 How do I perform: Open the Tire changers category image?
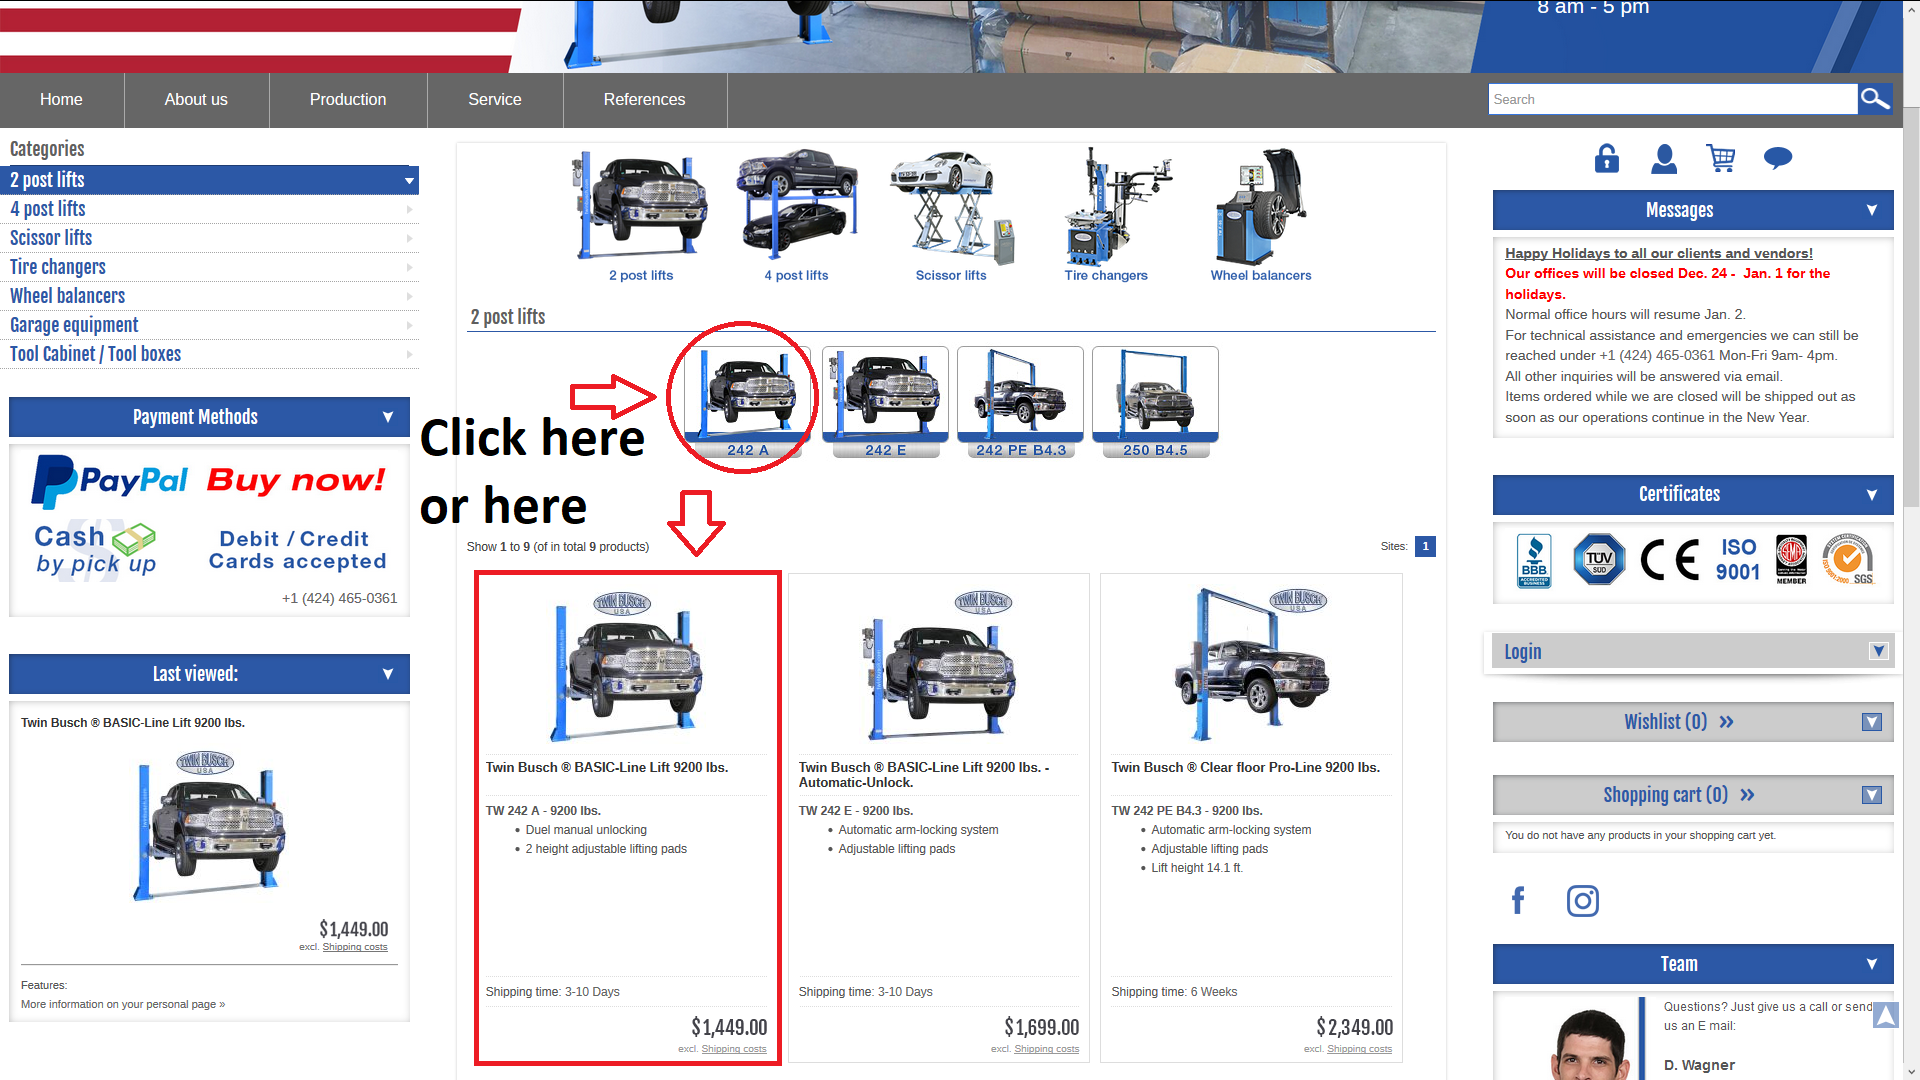(x=1117, y=207)
